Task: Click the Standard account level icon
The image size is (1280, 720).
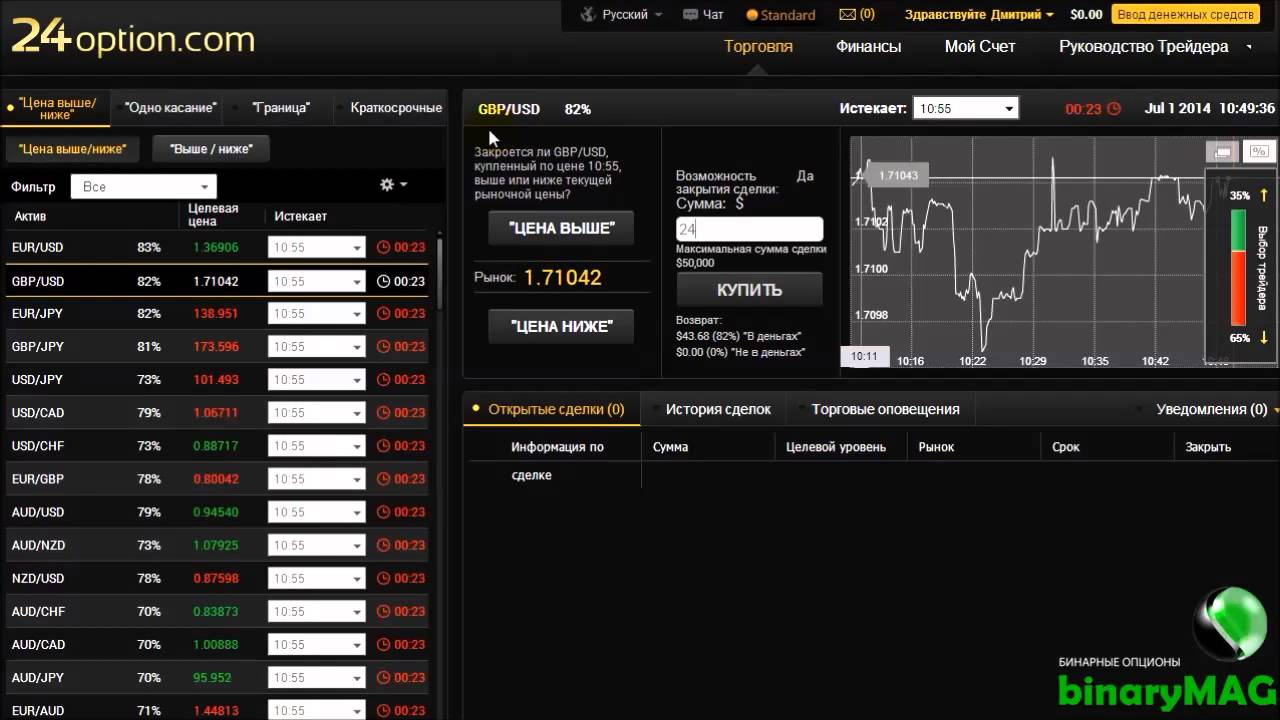Action: [752, 15]
